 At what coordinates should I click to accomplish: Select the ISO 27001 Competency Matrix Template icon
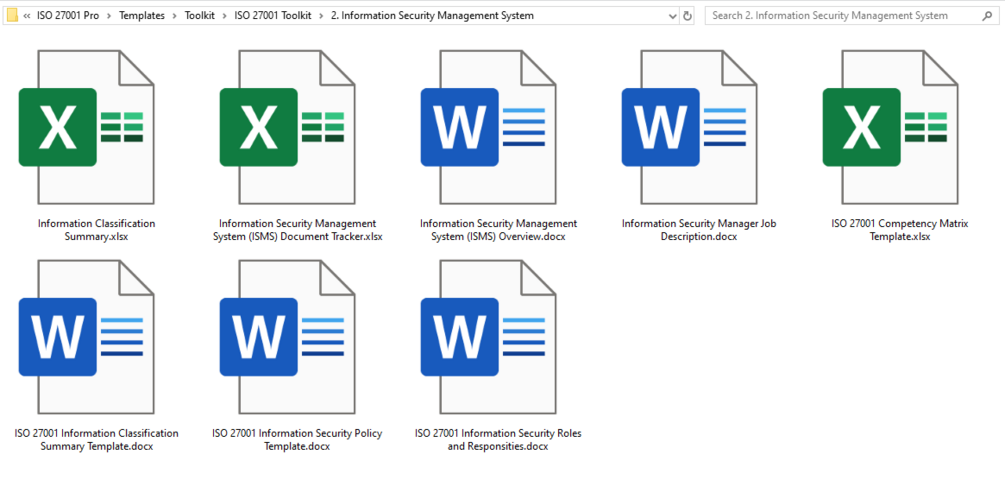pos(890,127)
